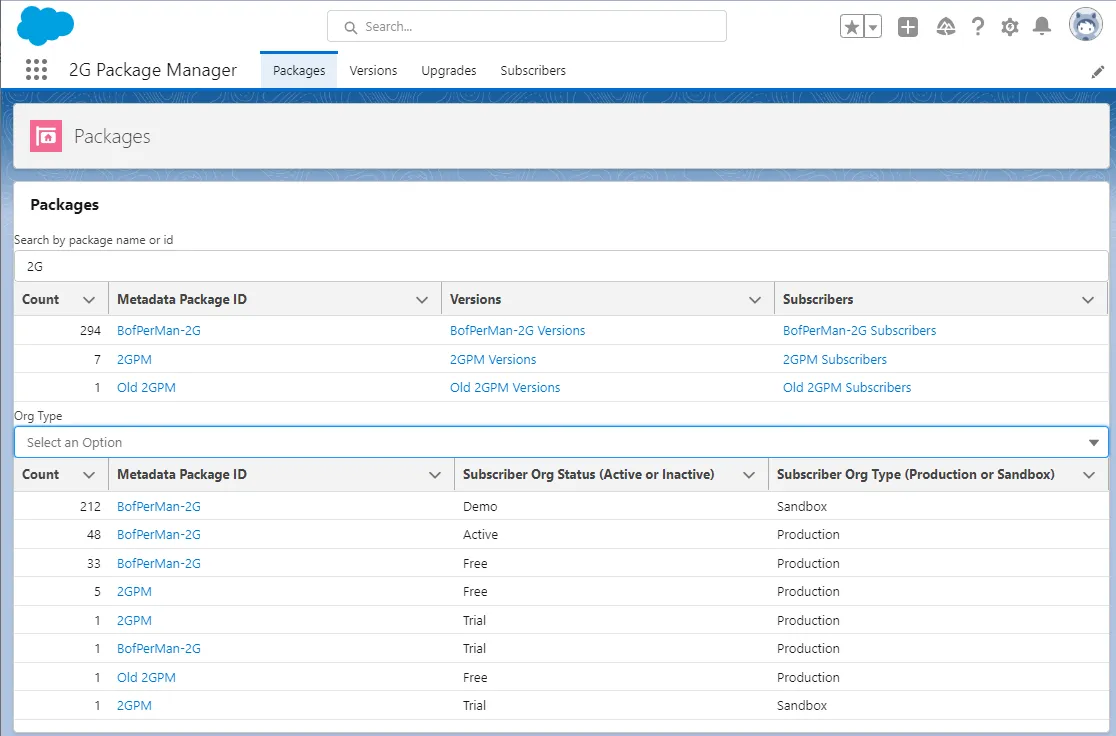Open the notifications bell
The width and height of the screenshot is (1116, 736).
coord(1041,27)
